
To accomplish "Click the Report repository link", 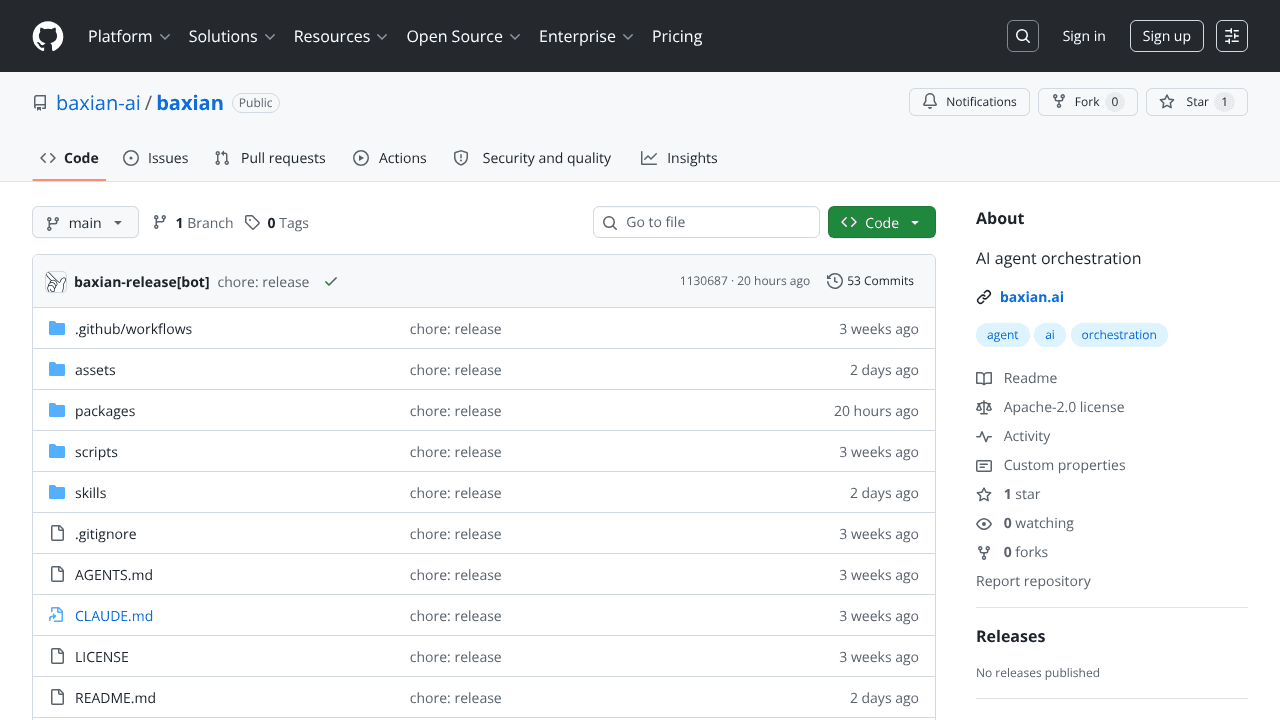I will [x=1033, y=581].
